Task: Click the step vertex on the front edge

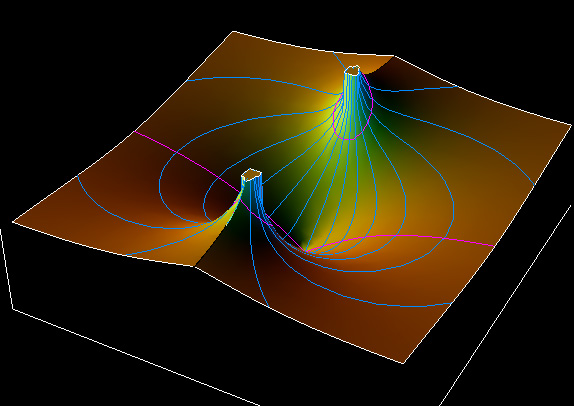Action: pos(194,267)
